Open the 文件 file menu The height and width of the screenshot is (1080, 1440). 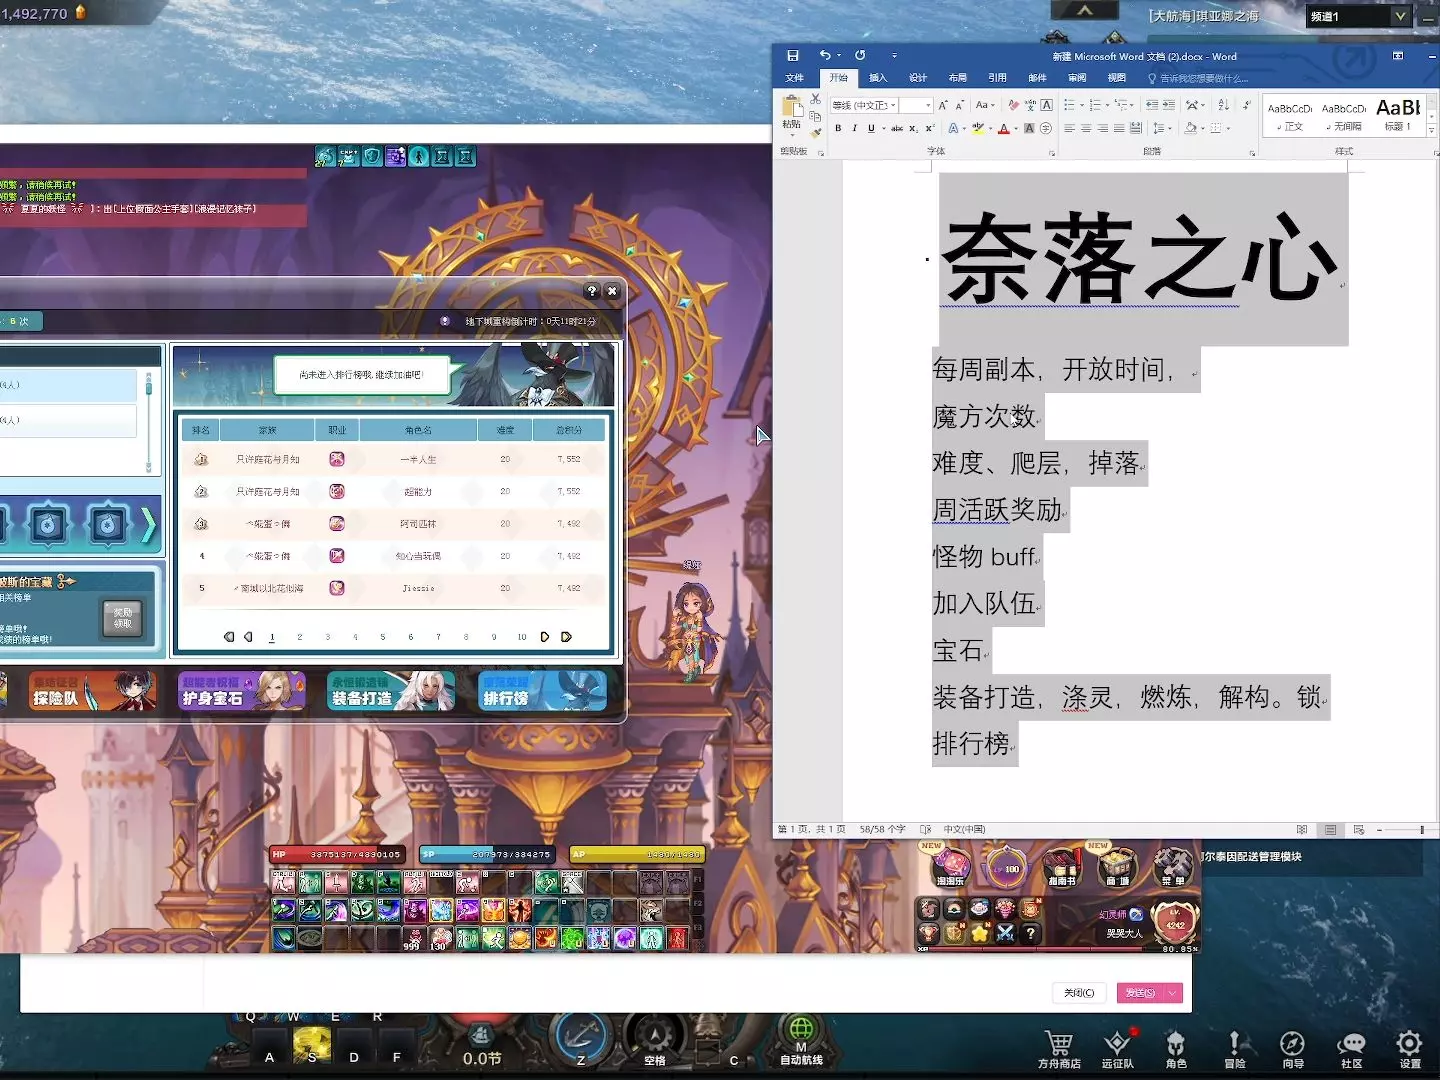click(x=795, y=78)
